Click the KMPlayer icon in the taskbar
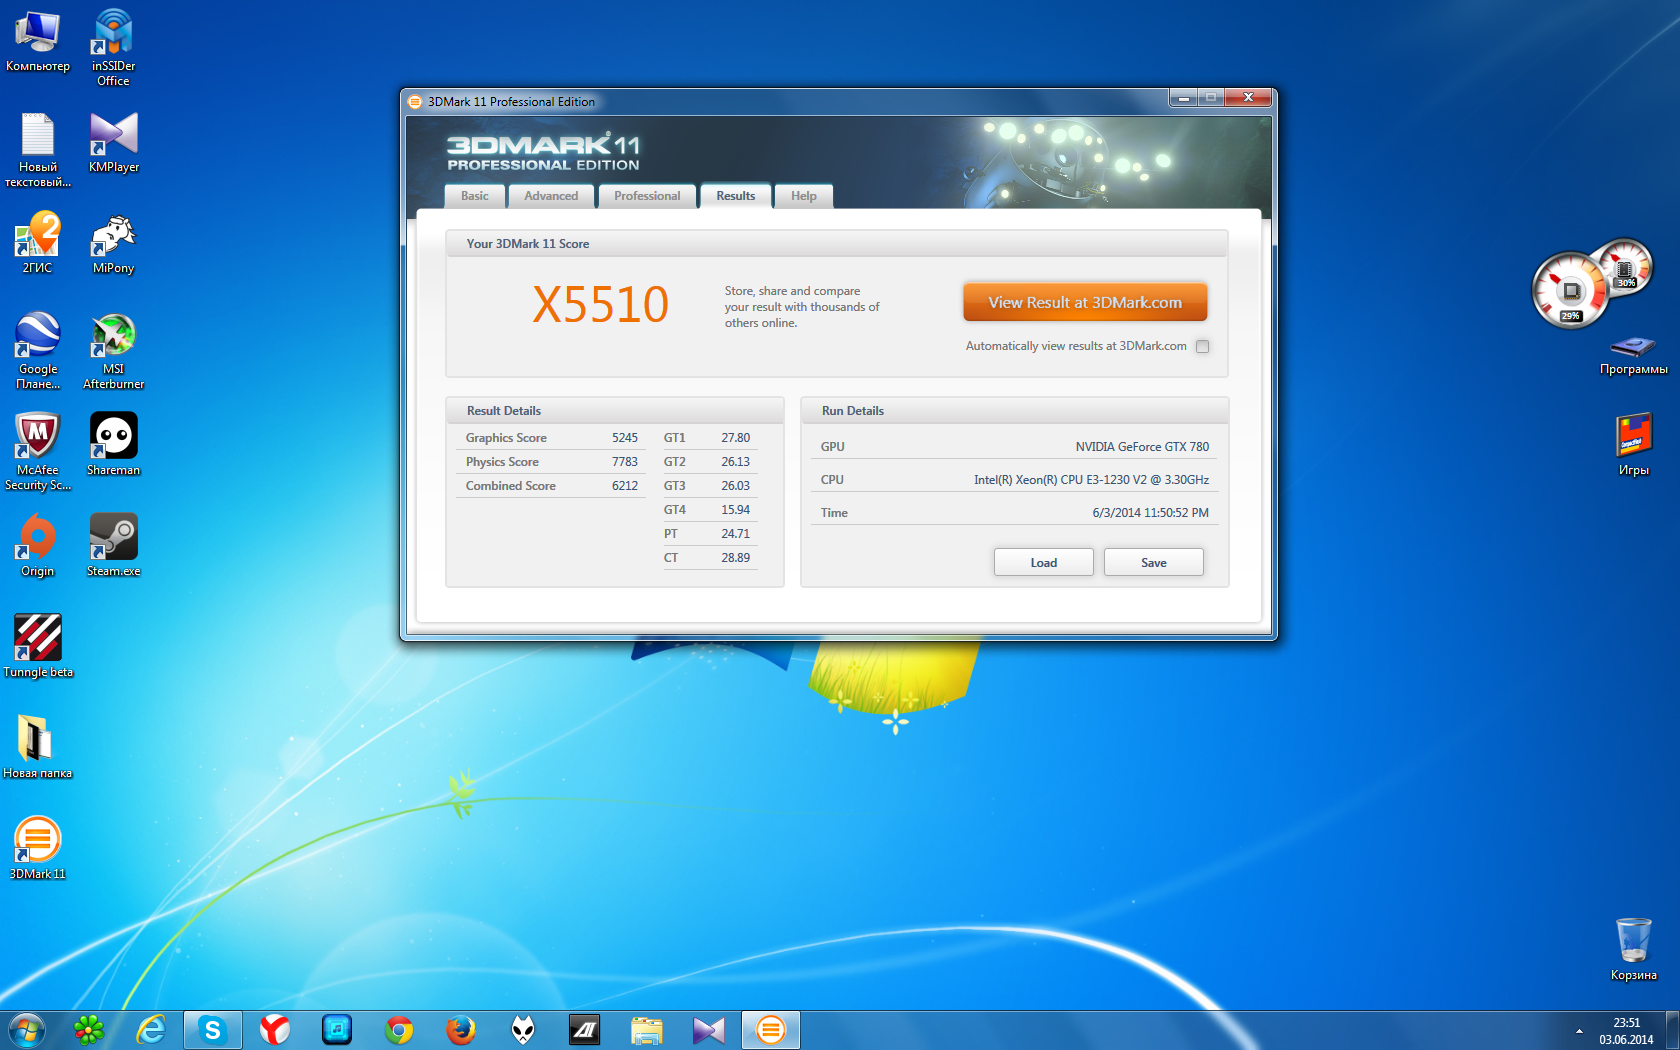 709,1030
